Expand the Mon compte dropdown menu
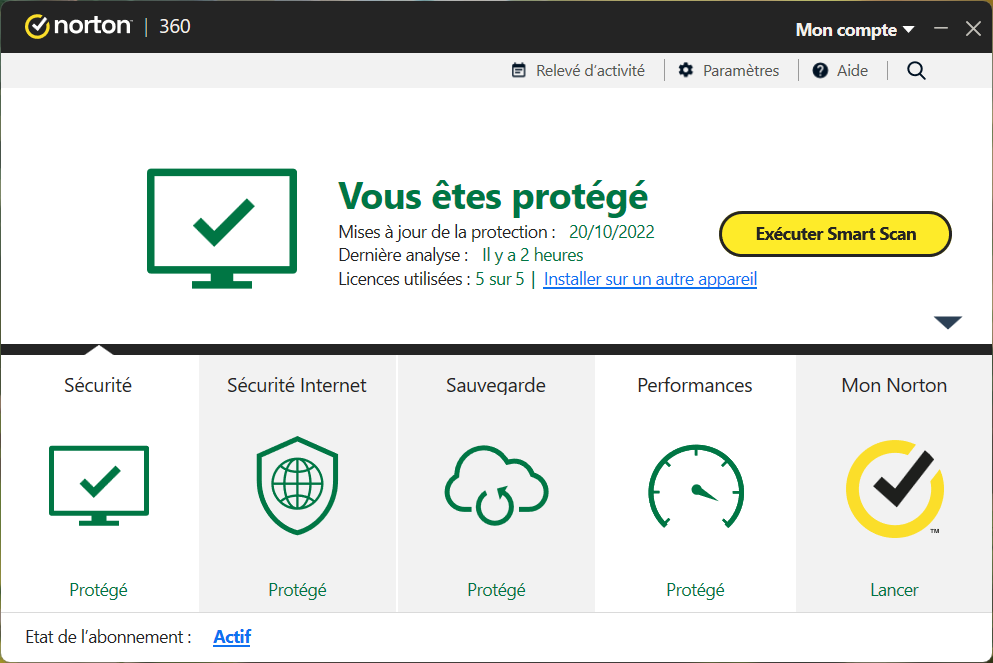 [x=854, y=30]
